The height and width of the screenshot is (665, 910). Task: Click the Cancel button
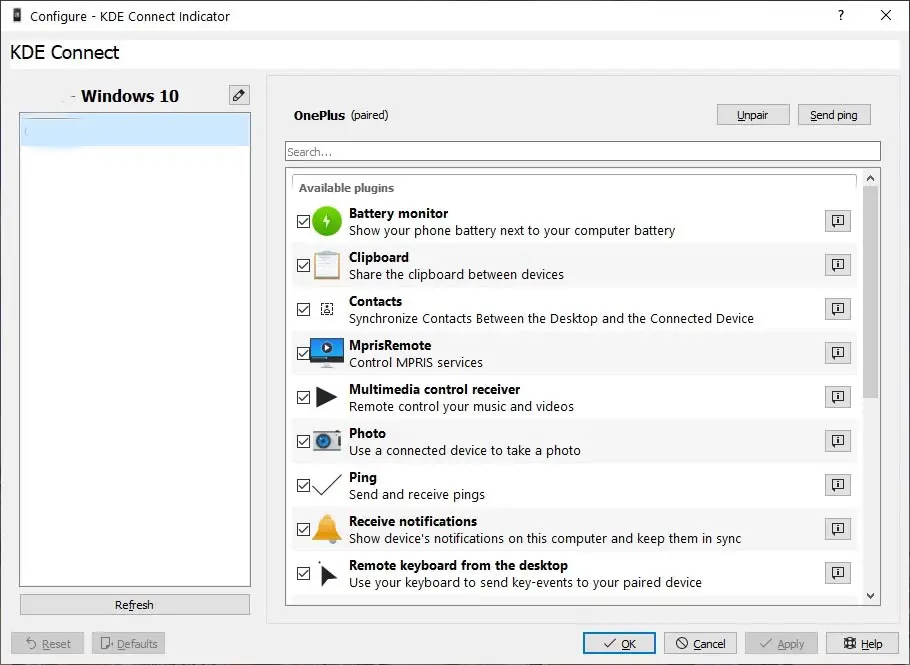pos(700,644)
